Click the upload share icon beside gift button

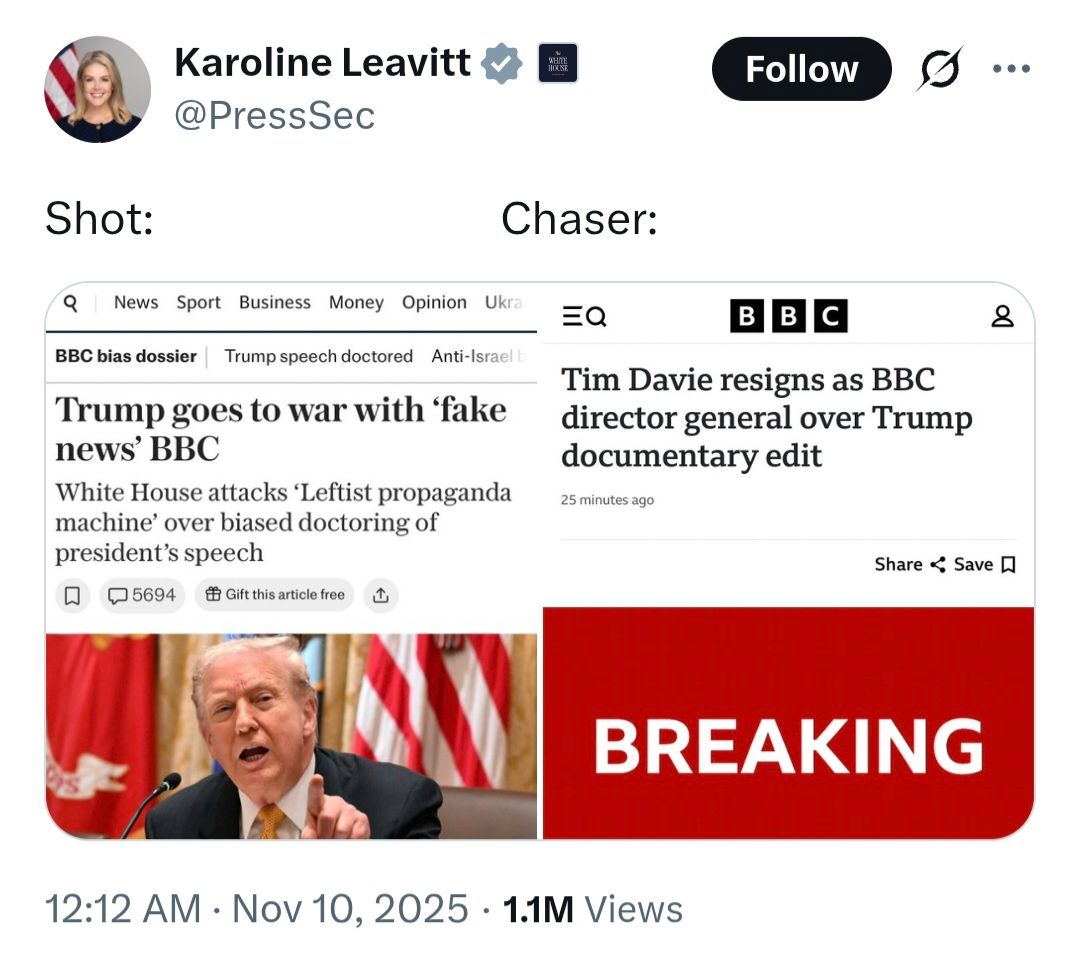click(x=381, y=595)
